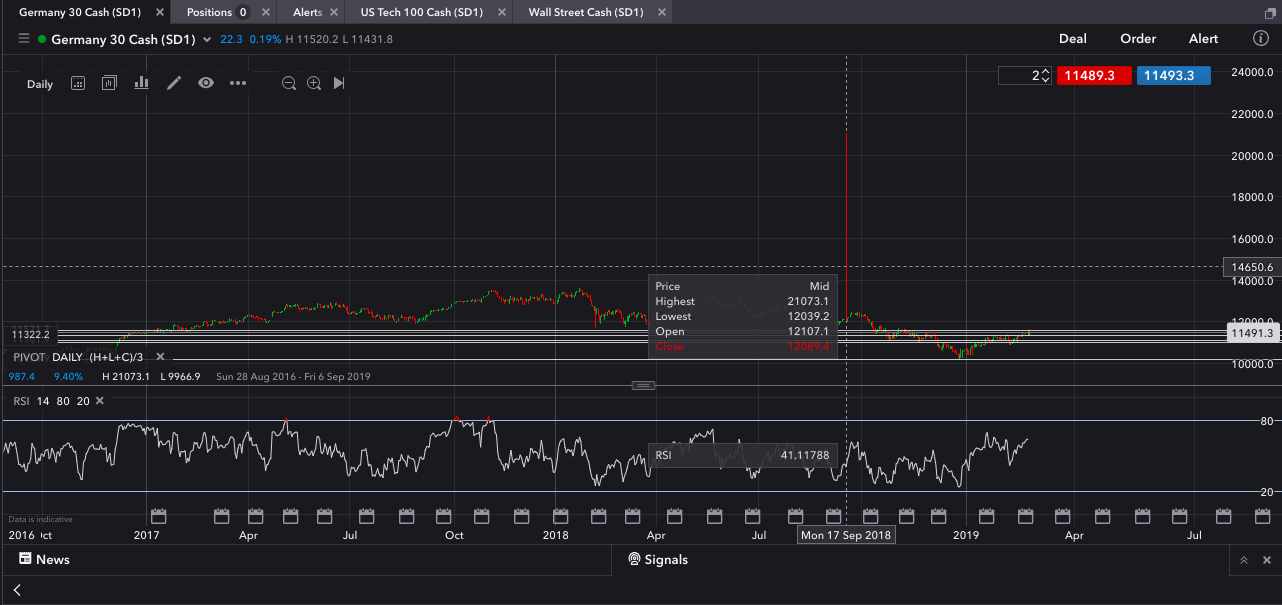Click the Positions count badge 0

point(243,12)
